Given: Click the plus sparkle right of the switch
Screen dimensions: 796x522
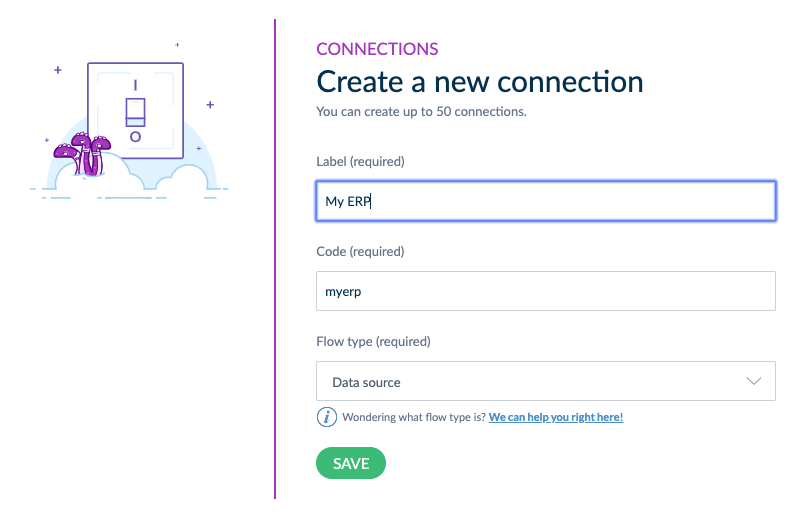Looking at the screenshot, I should click(210, 104).
